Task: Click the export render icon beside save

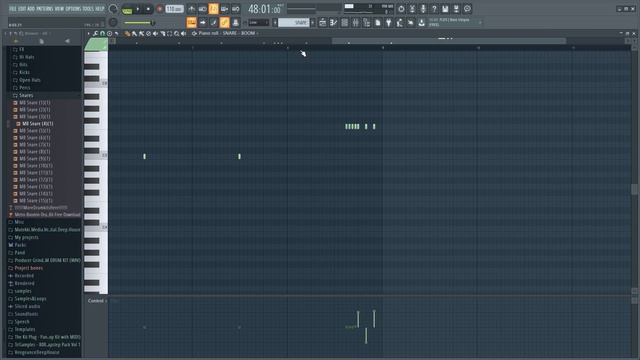Action: point(456,9)
